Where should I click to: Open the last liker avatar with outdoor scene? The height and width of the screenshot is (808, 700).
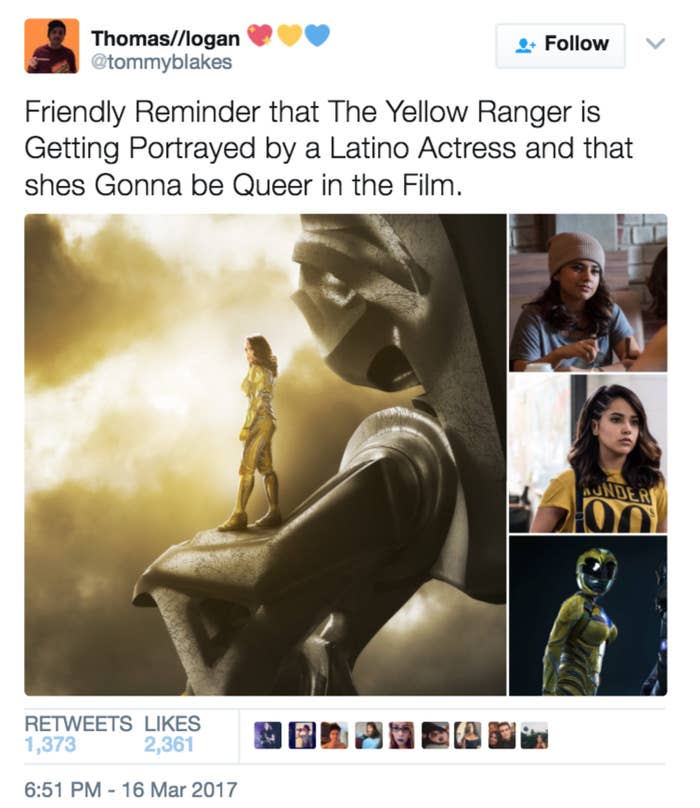click(x=535, y=735)
